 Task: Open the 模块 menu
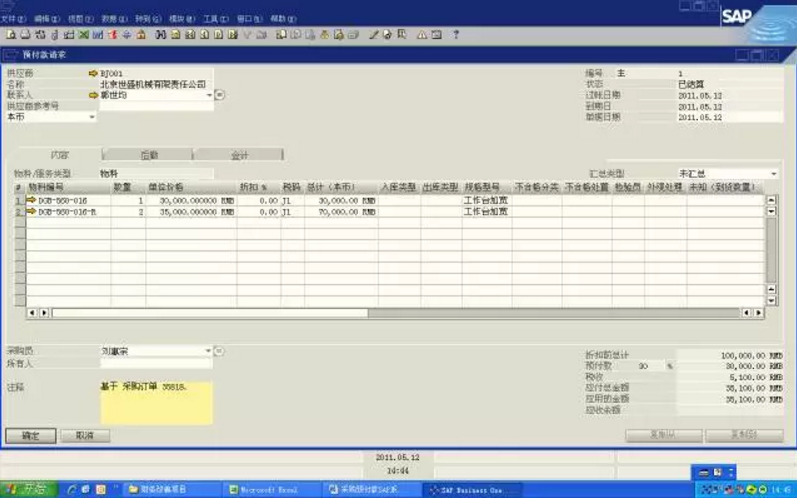coord(182,19)
